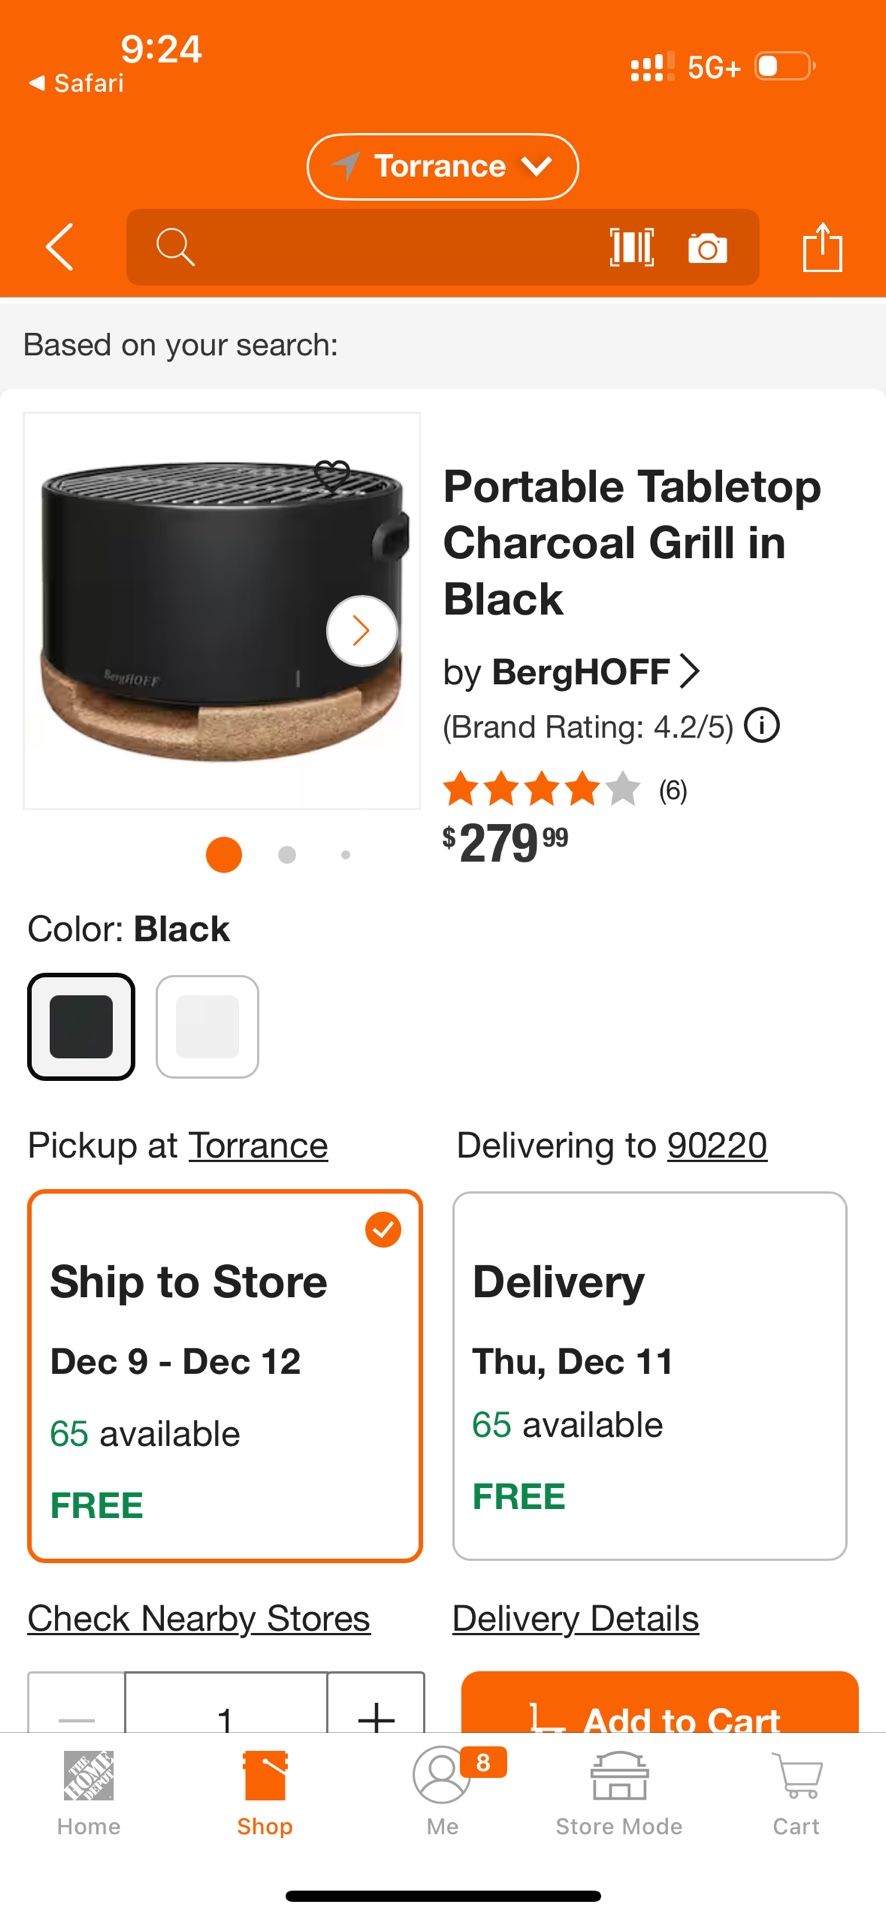Select the Delivery fulfillment option
Screen dimensions: 886x1920
point(649,1375)
